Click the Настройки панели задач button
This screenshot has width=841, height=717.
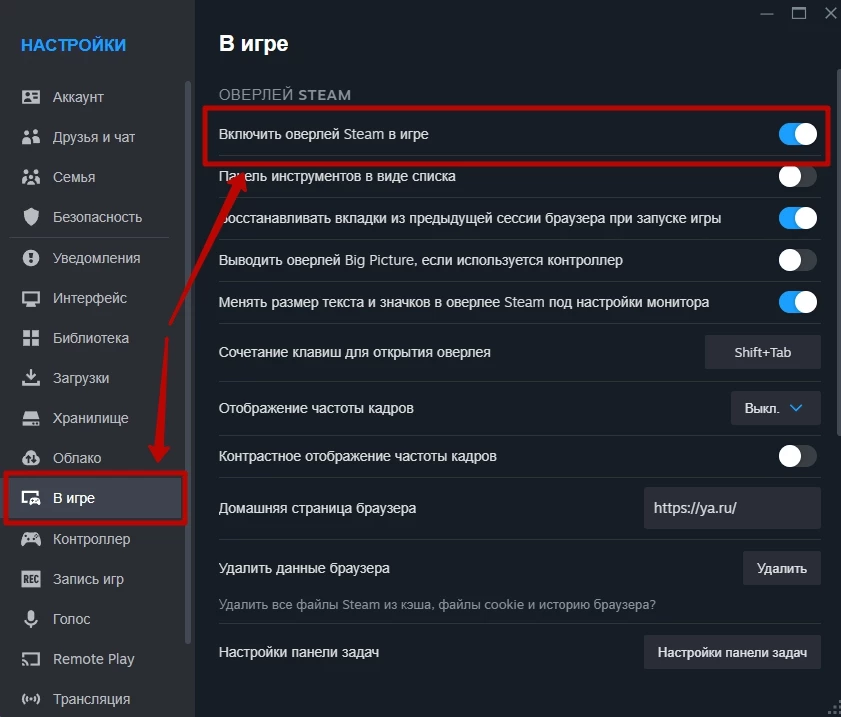click(731, 652)
